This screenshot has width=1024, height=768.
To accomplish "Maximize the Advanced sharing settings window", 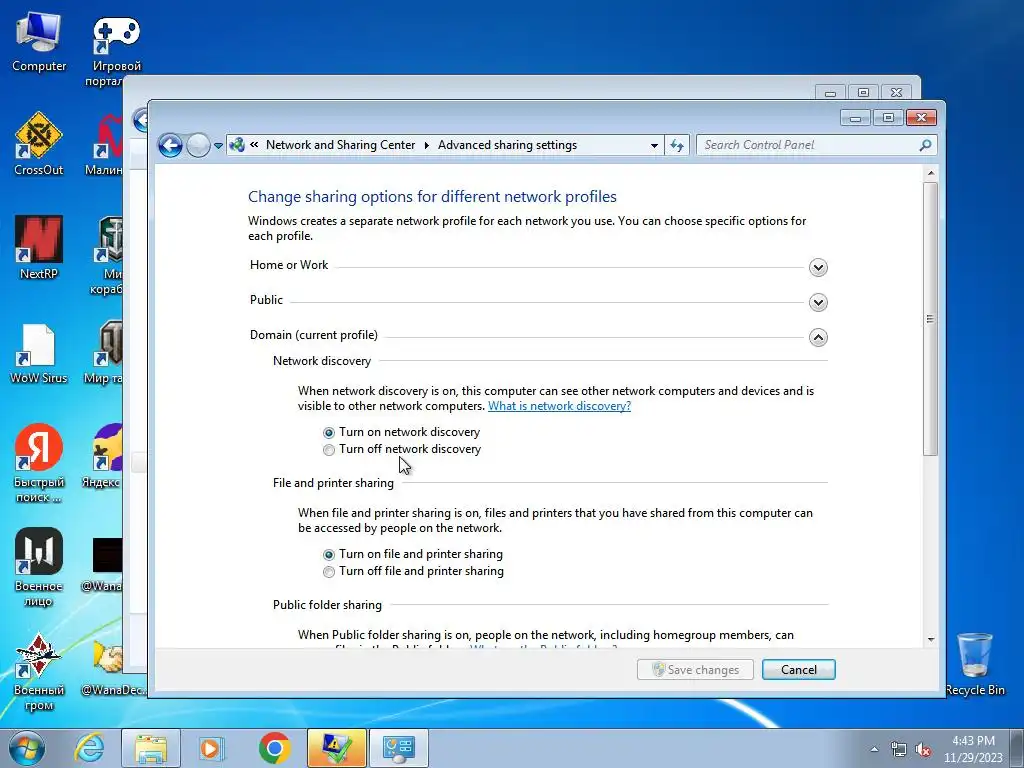I will [888, 118].
